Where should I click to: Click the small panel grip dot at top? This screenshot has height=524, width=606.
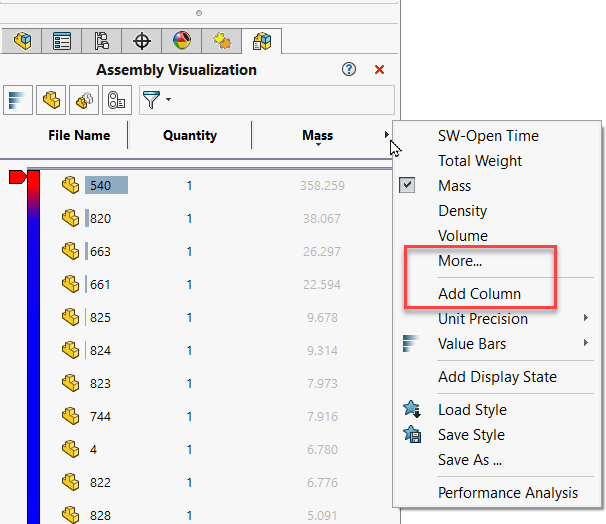click(199, 13)
